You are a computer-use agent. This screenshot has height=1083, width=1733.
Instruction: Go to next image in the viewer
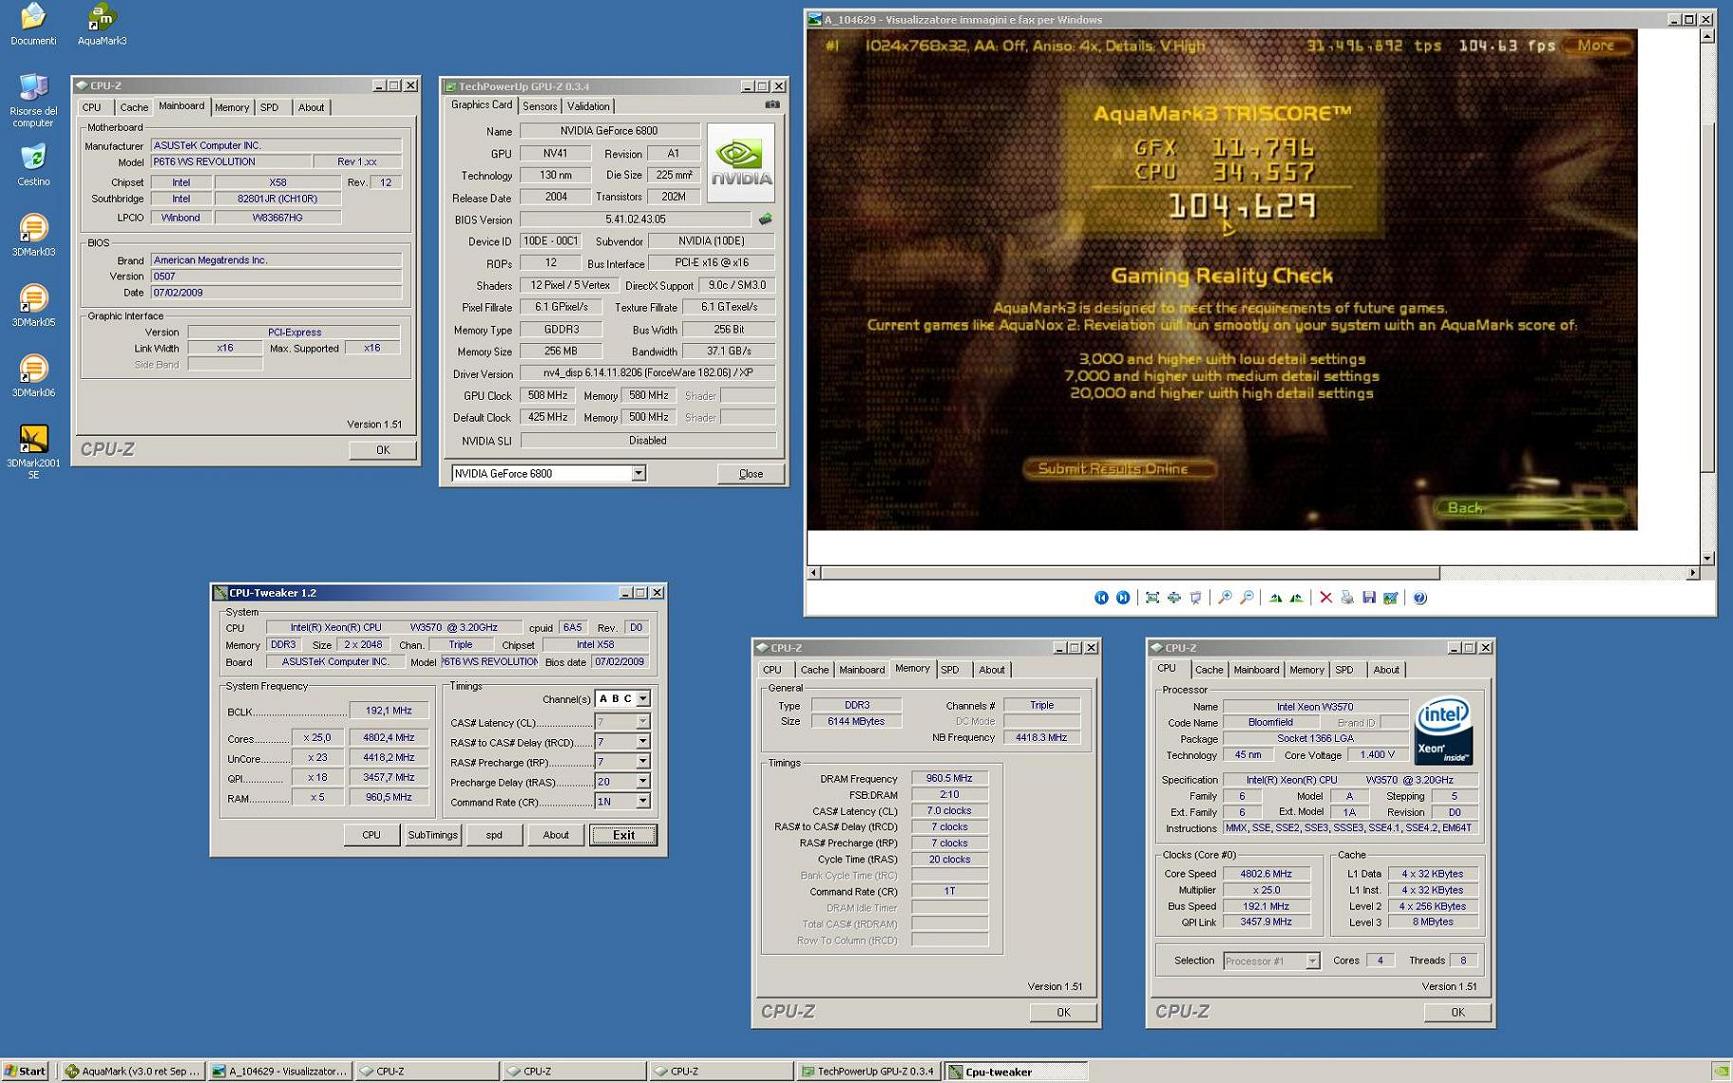[1123, 598]
